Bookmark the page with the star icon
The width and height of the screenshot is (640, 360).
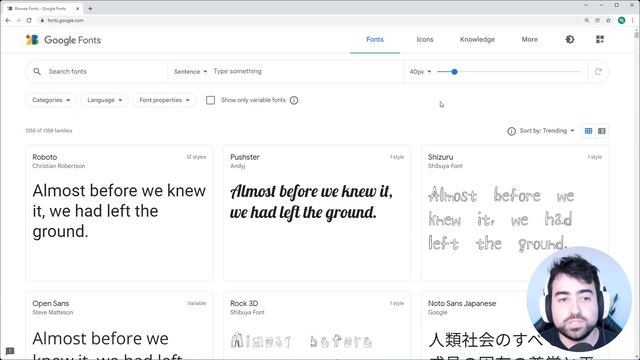[609, 20]
